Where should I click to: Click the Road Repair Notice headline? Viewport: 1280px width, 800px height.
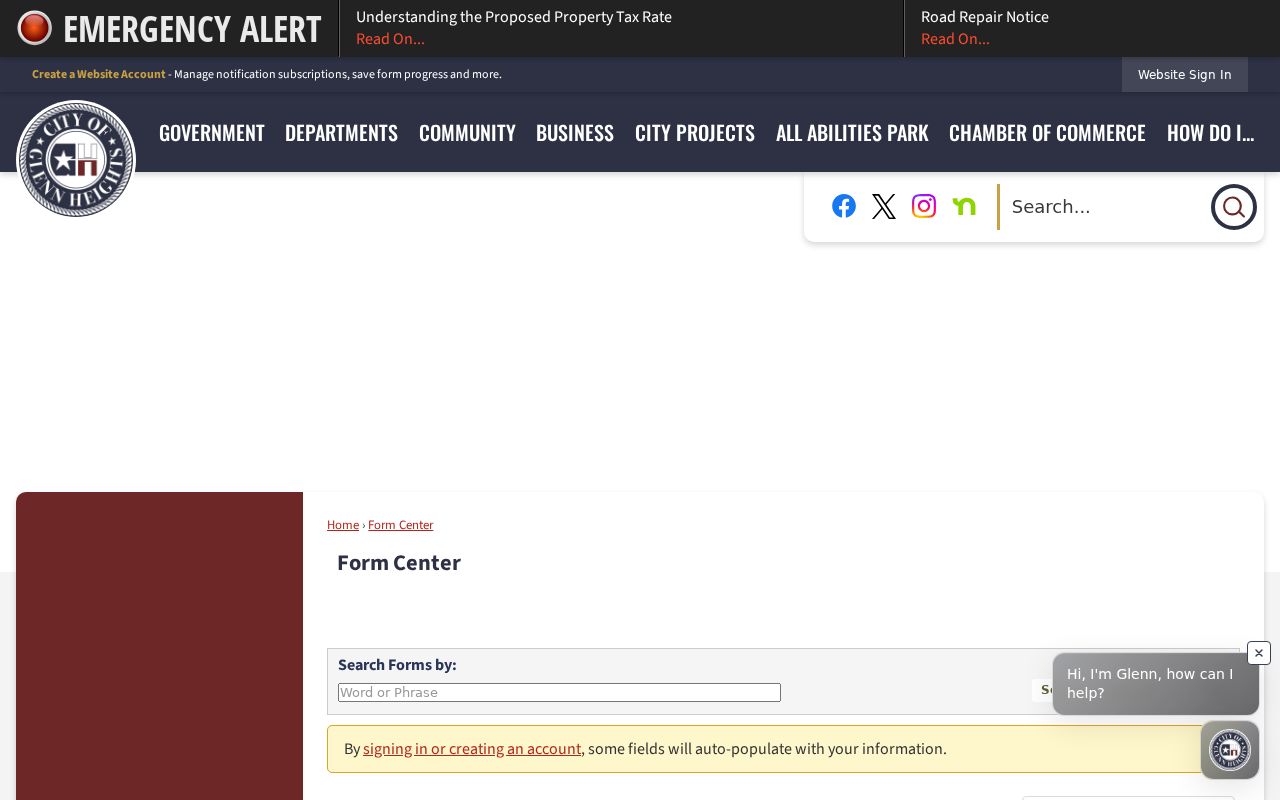pos(985,17)
